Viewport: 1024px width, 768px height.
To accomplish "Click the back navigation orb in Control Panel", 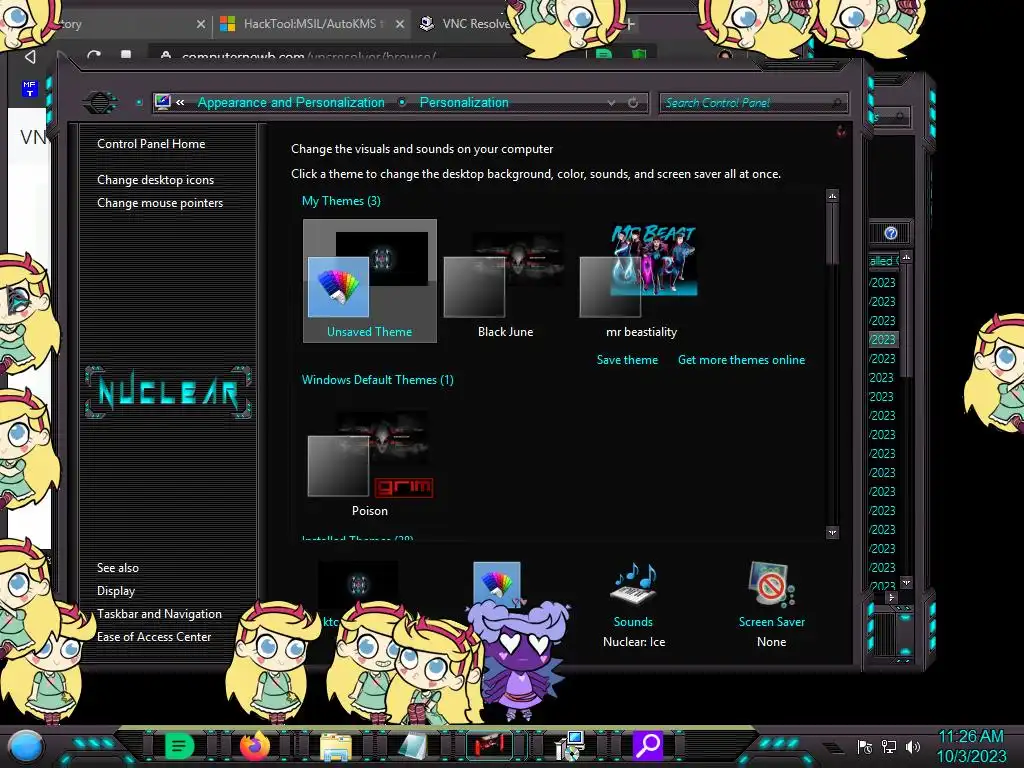I will [99, 102].
